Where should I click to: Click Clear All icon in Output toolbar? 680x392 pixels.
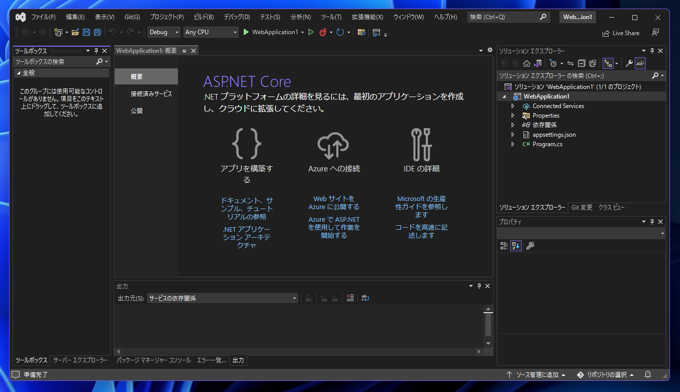(x=350, y=298)
